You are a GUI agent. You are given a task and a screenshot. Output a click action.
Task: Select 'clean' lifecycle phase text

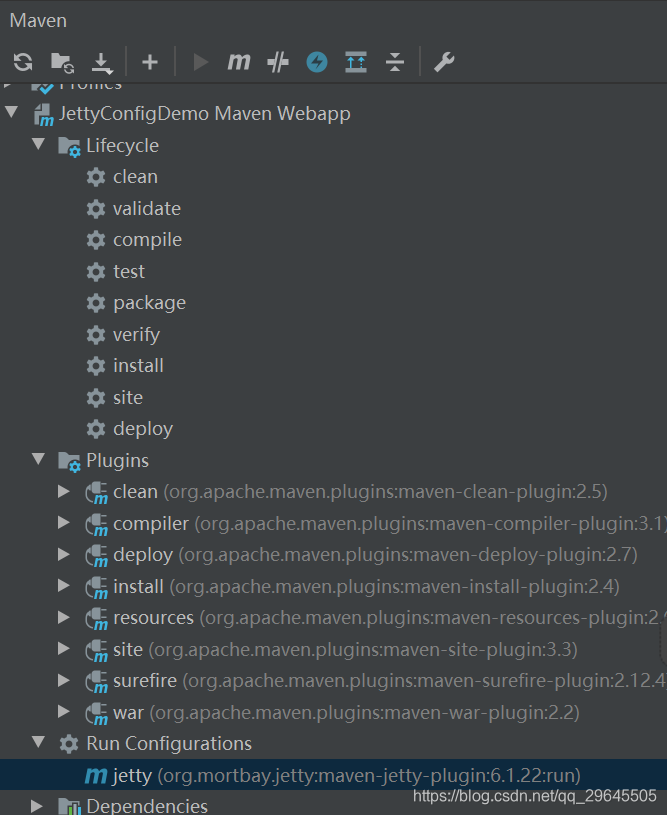tap(135, 177)
